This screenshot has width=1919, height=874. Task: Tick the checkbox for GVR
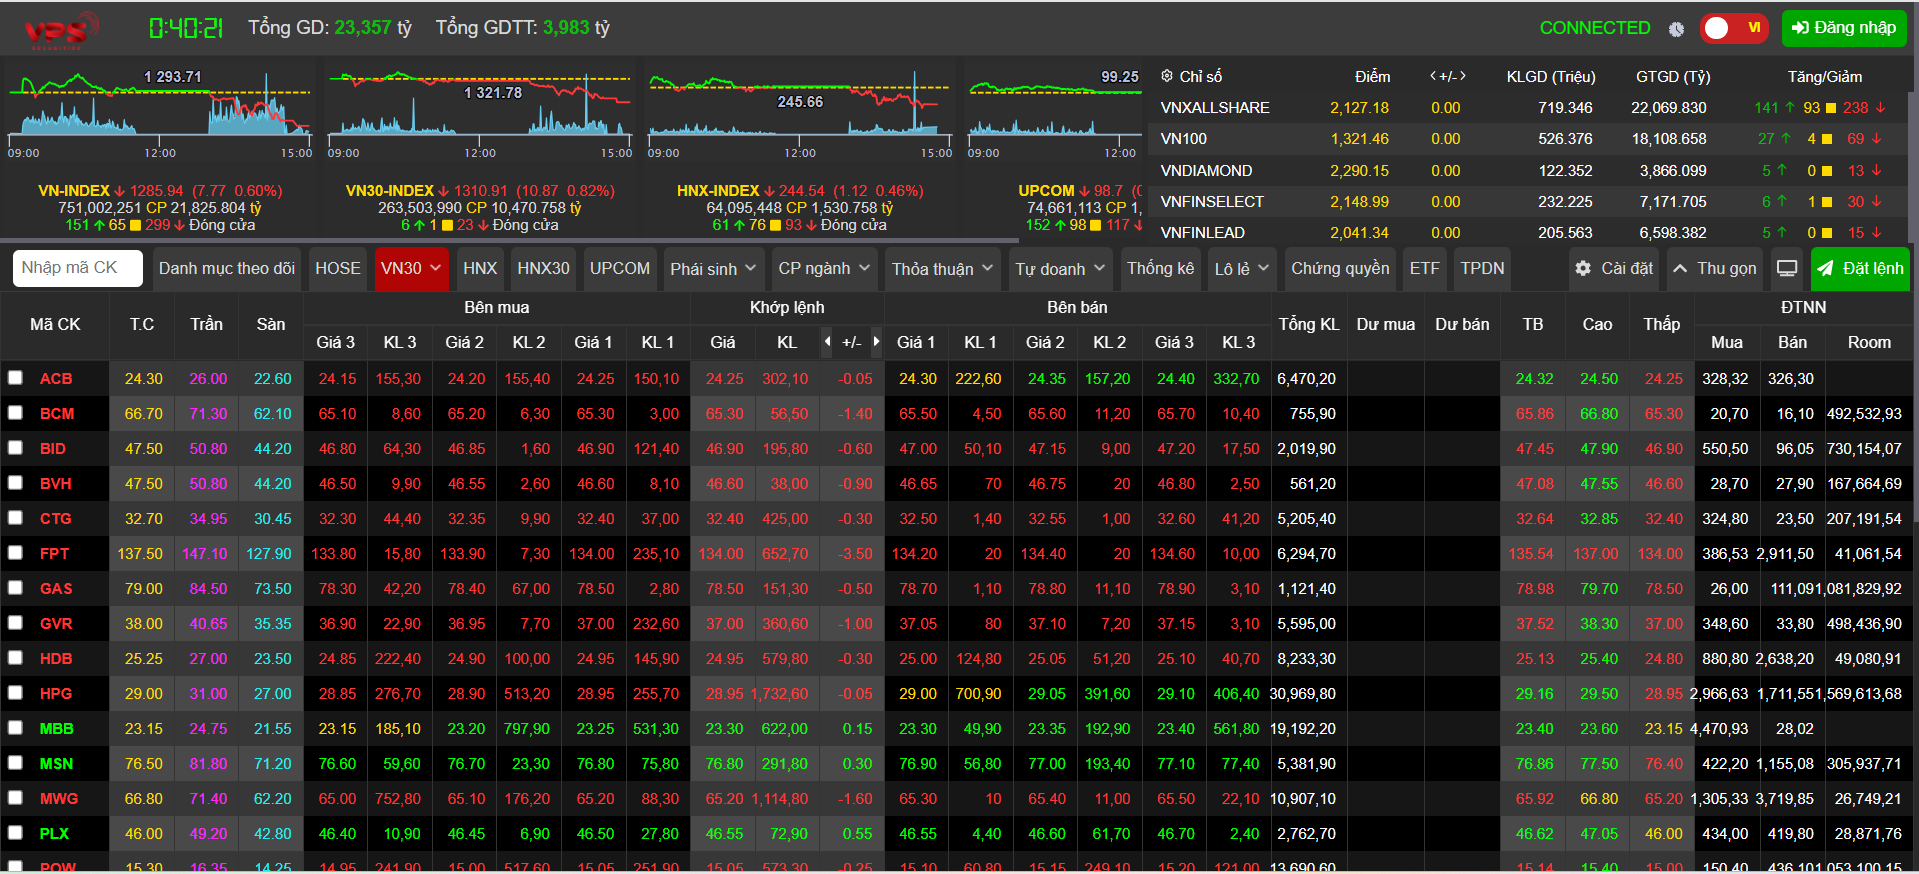tap(15, 623)
